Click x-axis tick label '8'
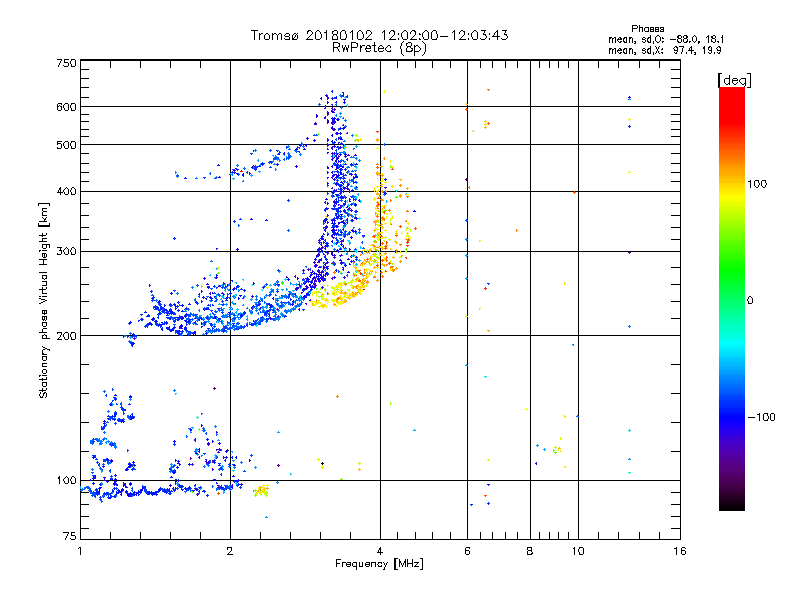Image resolution: width=800 pixels, height=600 pixels. 530,551
